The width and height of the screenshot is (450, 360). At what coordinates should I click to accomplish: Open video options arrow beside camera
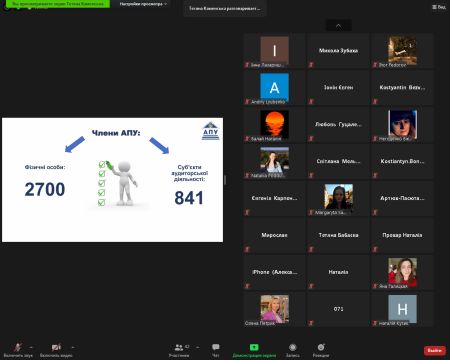click(x=73, y=347)
